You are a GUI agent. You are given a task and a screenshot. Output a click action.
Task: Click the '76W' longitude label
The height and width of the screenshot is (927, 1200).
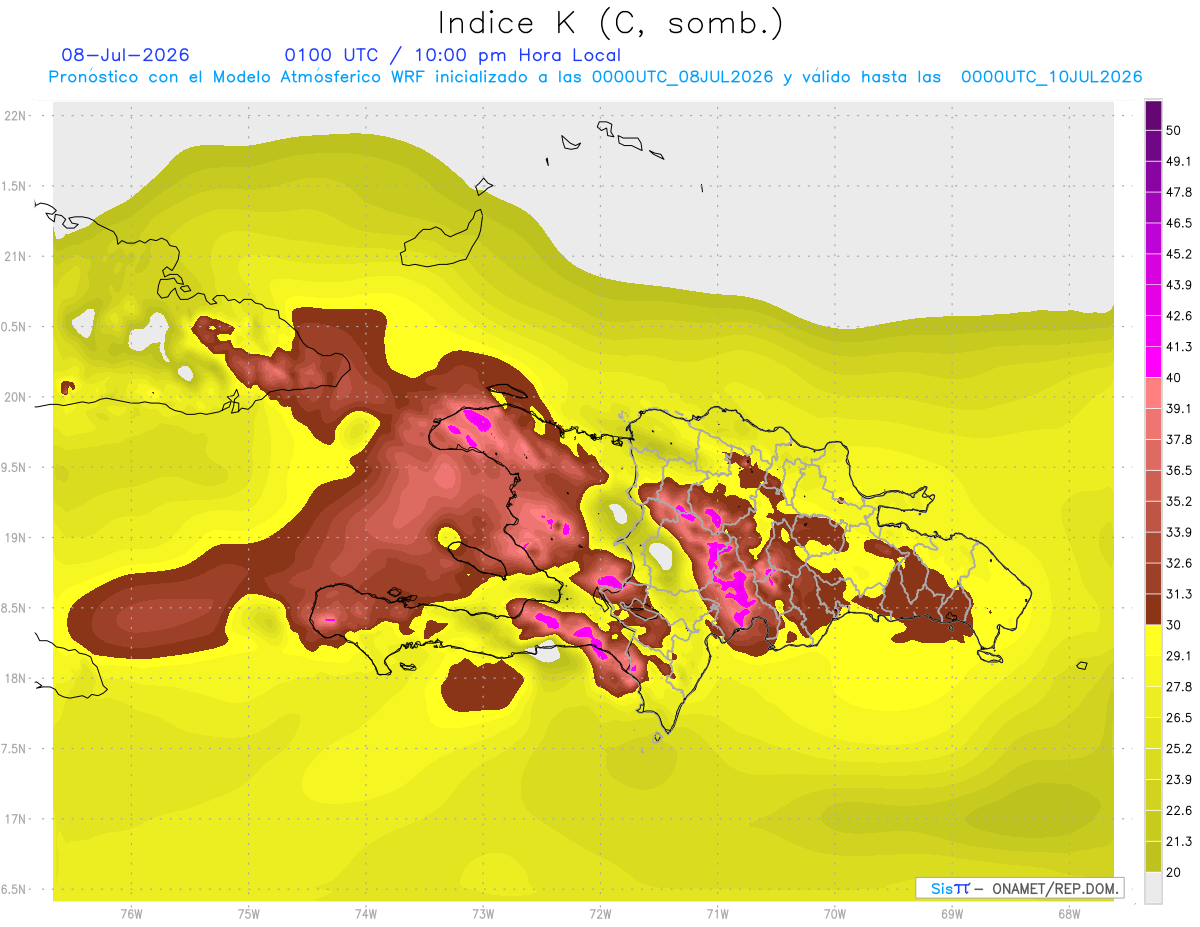click(131, 914)
